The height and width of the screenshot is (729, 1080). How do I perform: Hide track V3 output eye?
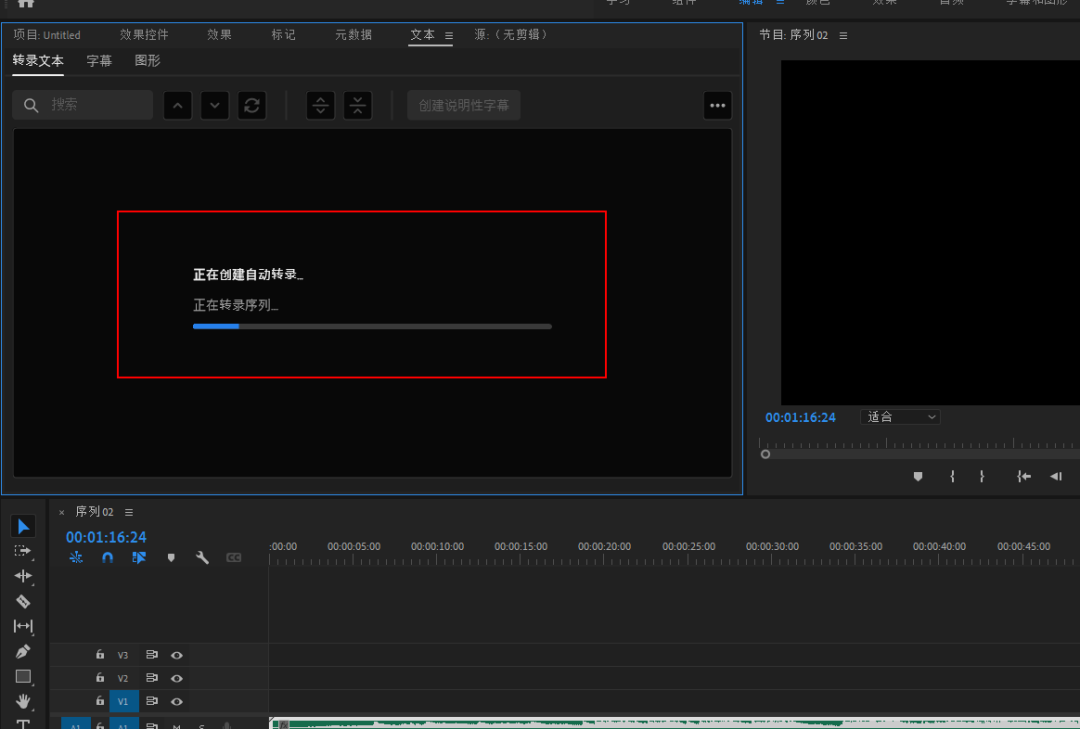point(176,655)
